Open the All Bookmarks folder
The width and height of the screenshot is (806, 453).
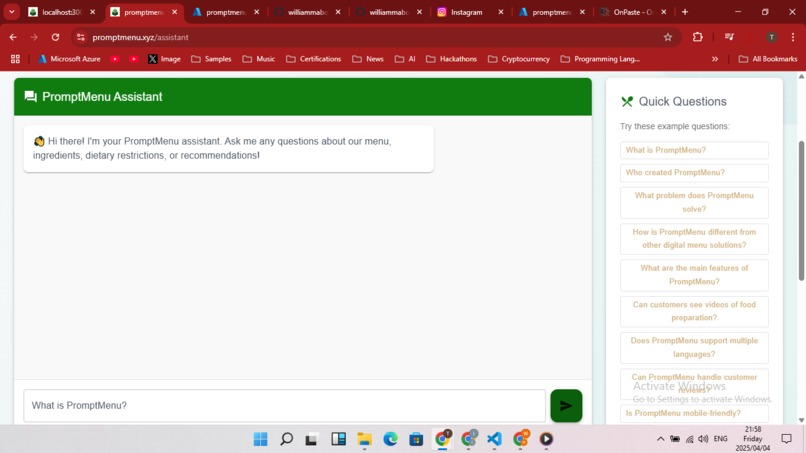(x=768, y=59)
